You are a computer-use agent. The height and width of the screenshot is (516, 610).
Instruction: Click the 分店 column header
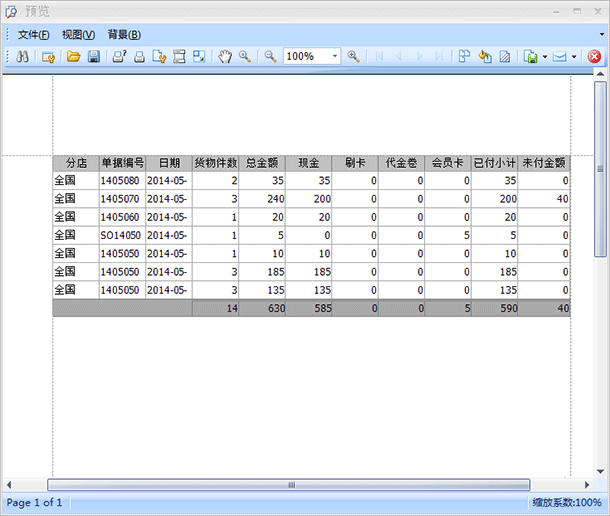pos(76,163)
